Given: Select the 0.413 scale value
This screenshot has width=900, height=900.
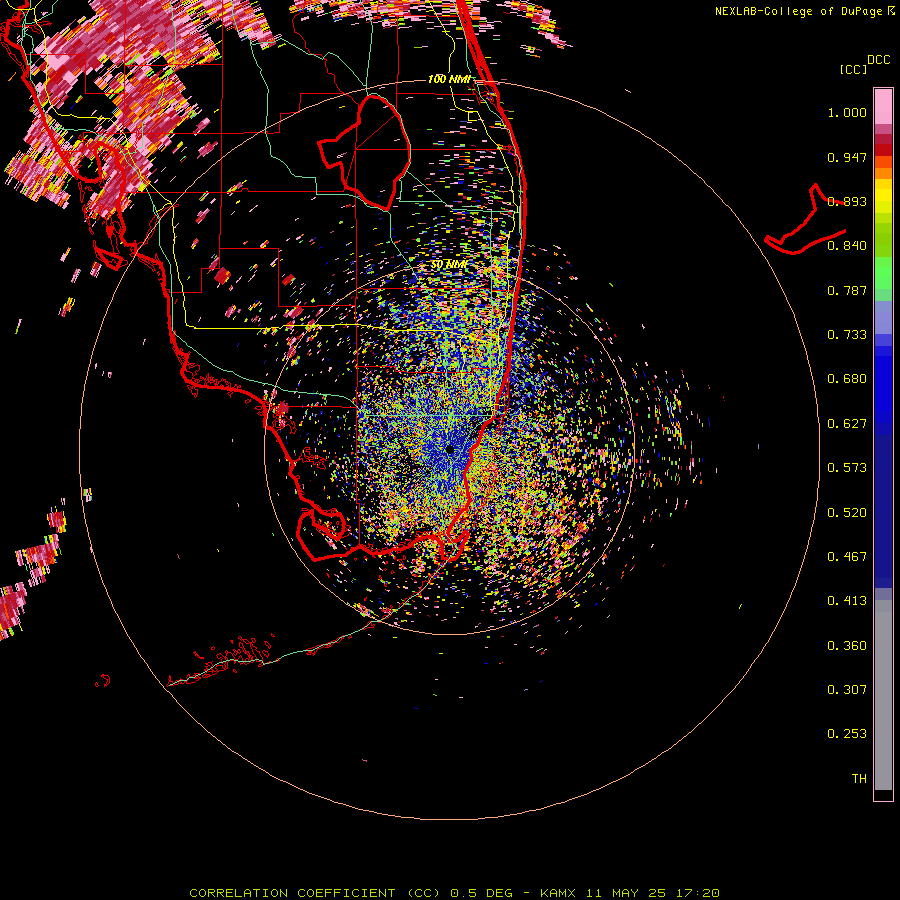Looking at the screenshot, I should (847, 601).
